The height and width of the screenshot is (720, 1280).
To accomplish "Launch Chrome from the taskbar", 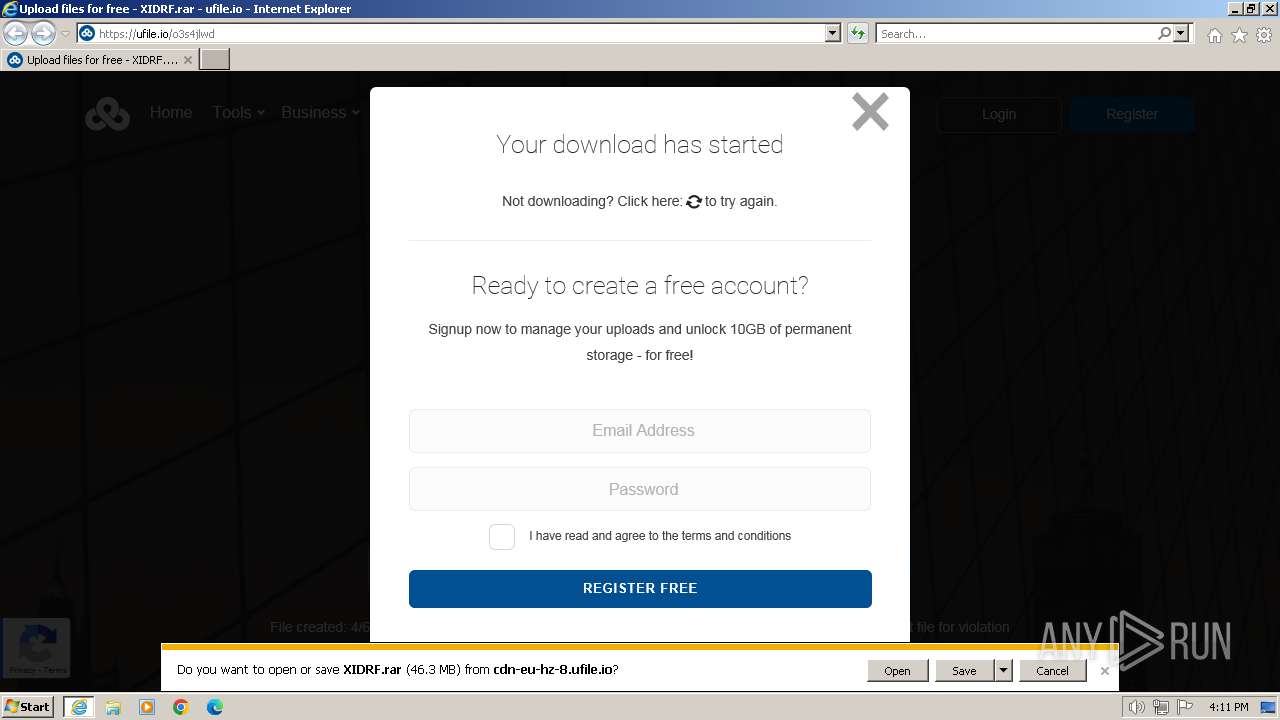I will [181, 707].
